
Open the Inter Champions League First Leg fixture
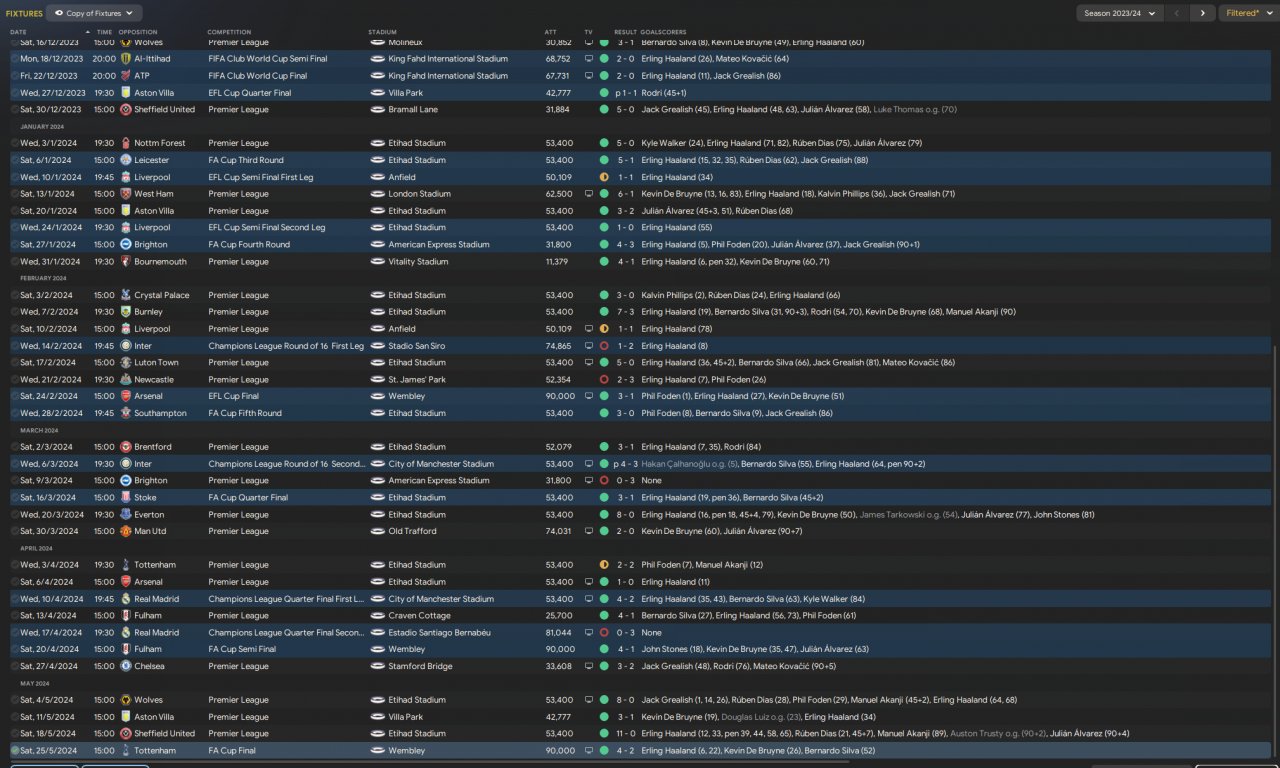(x=640, y=346)
